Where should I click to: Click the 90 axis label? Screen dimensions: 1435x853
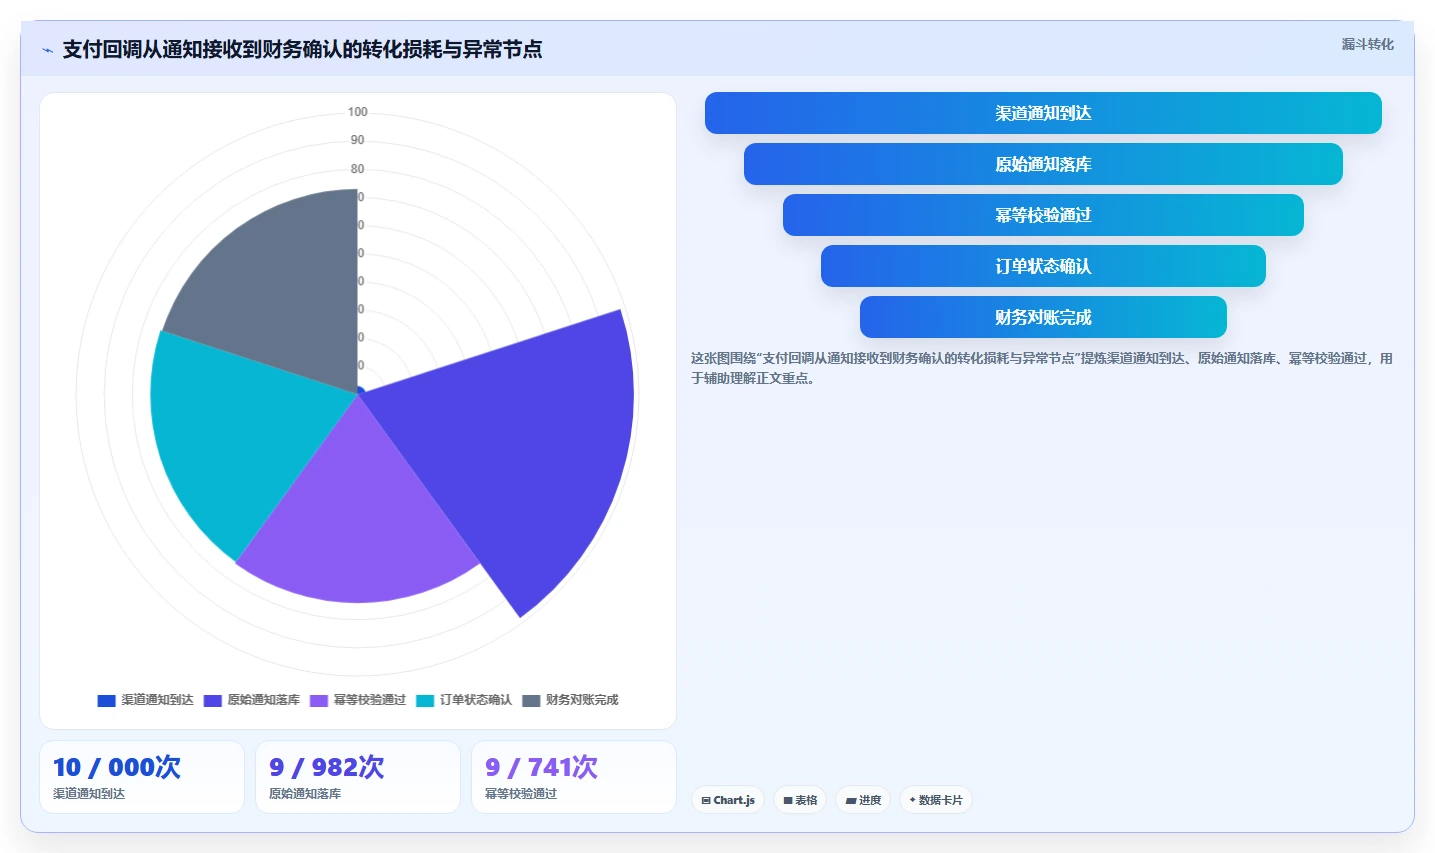click(358, 140)
